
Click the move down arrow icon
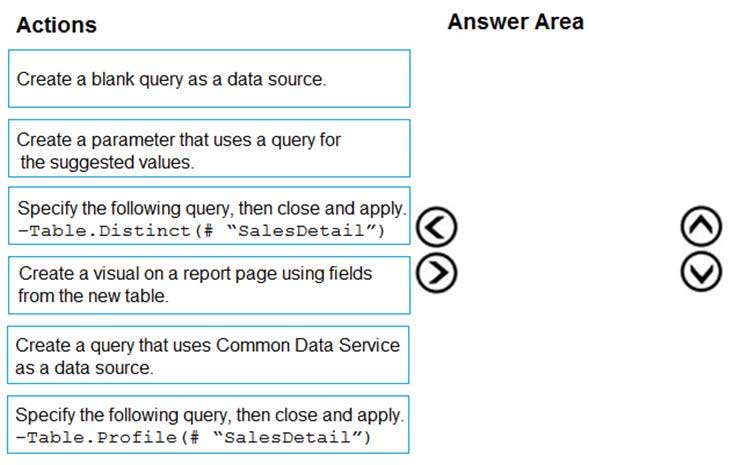pyautogui.click(x=701, y=271)
